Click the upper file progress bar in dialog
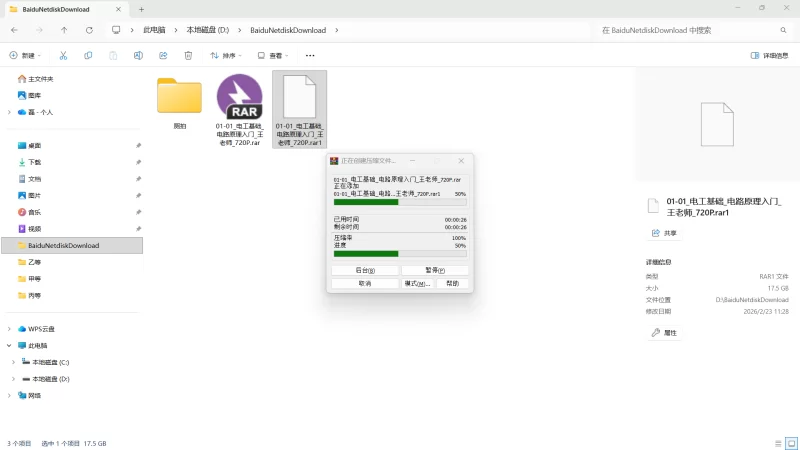This screenshot has height=450, width=800. tap(400, 202)
